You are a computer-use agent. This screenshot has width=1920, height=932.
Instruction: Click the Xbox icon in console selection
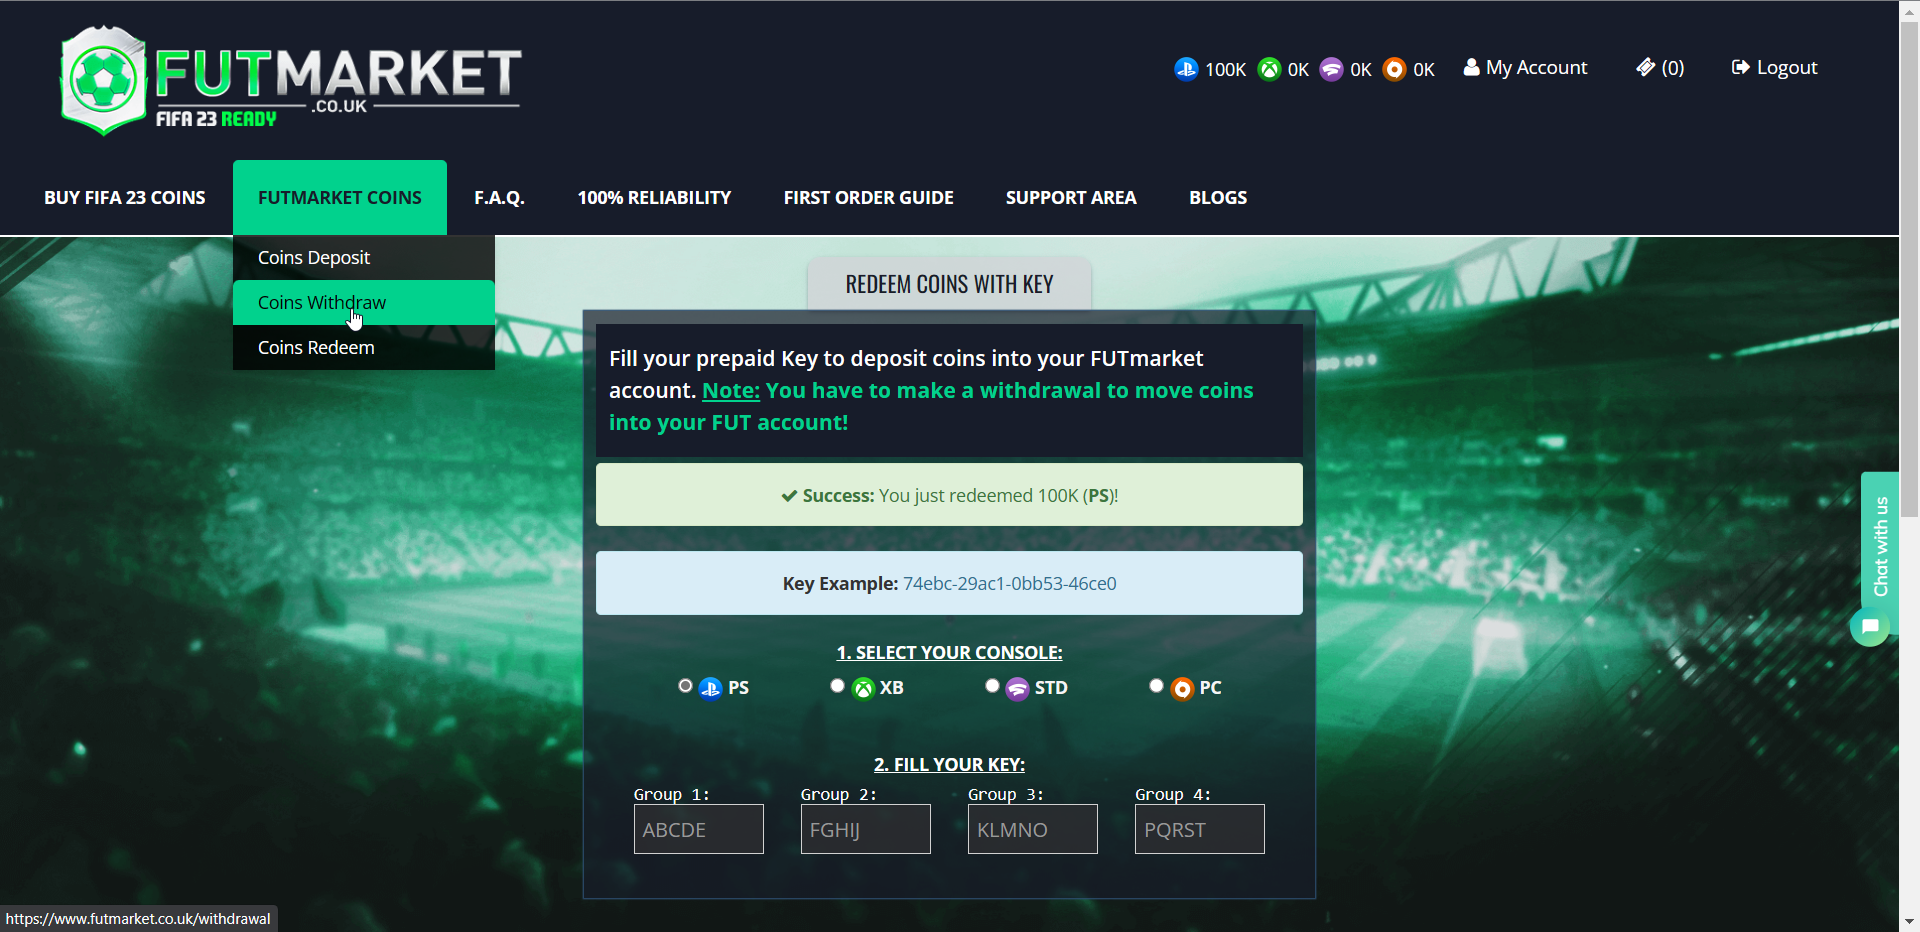[x=863, y=688]
